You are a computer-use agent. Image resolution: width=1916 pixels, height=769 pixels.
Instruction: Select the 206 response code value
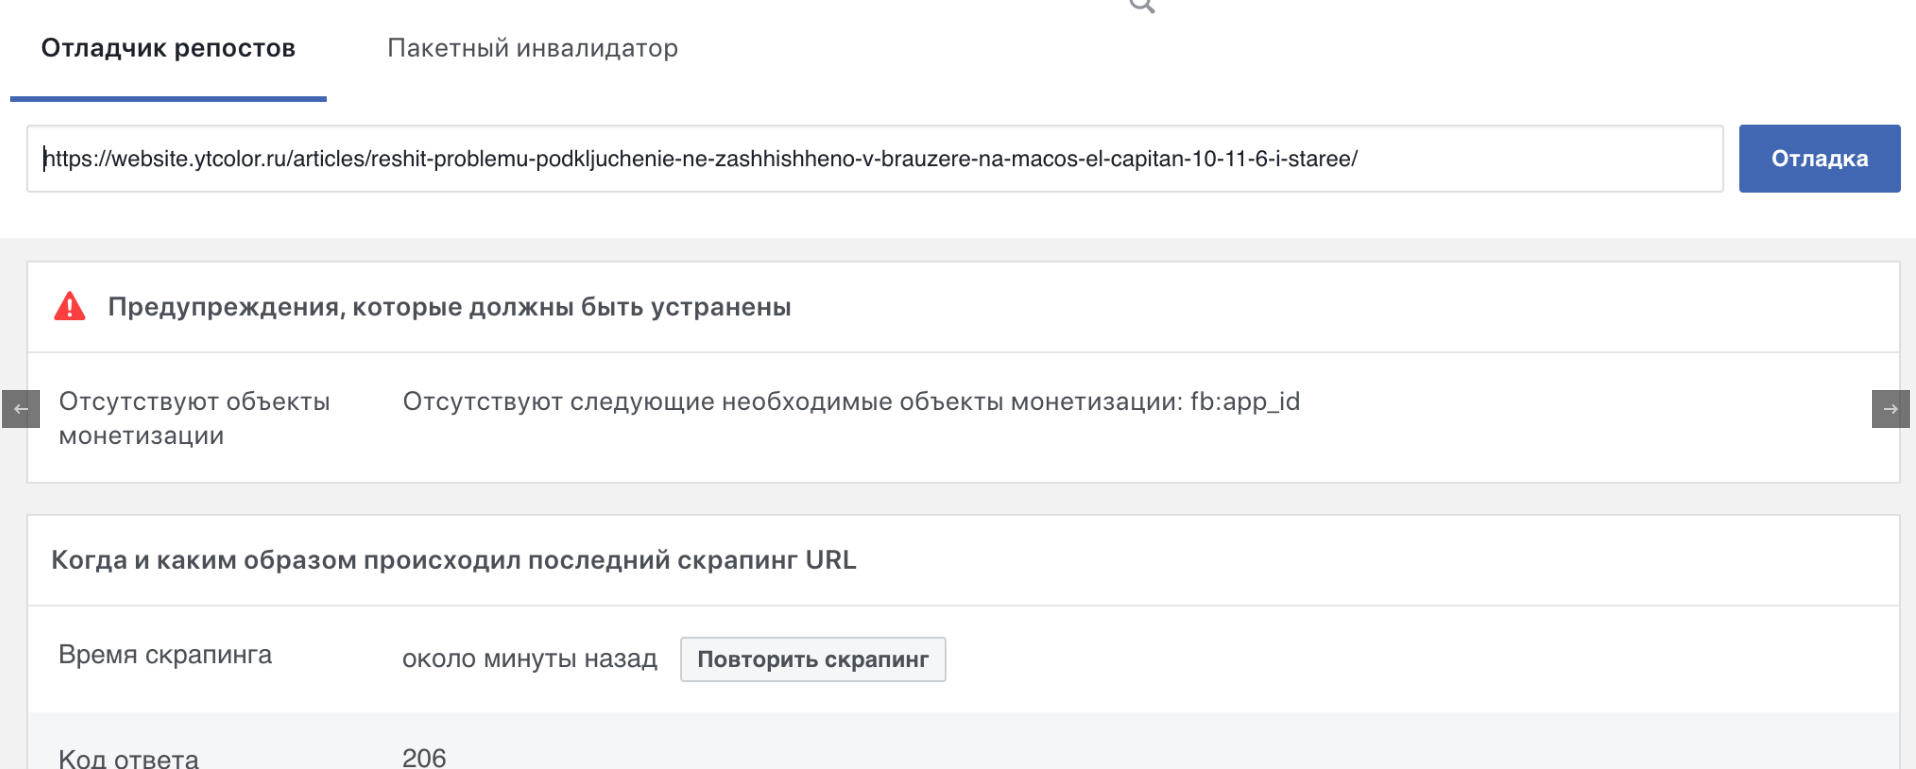point(424,758)
